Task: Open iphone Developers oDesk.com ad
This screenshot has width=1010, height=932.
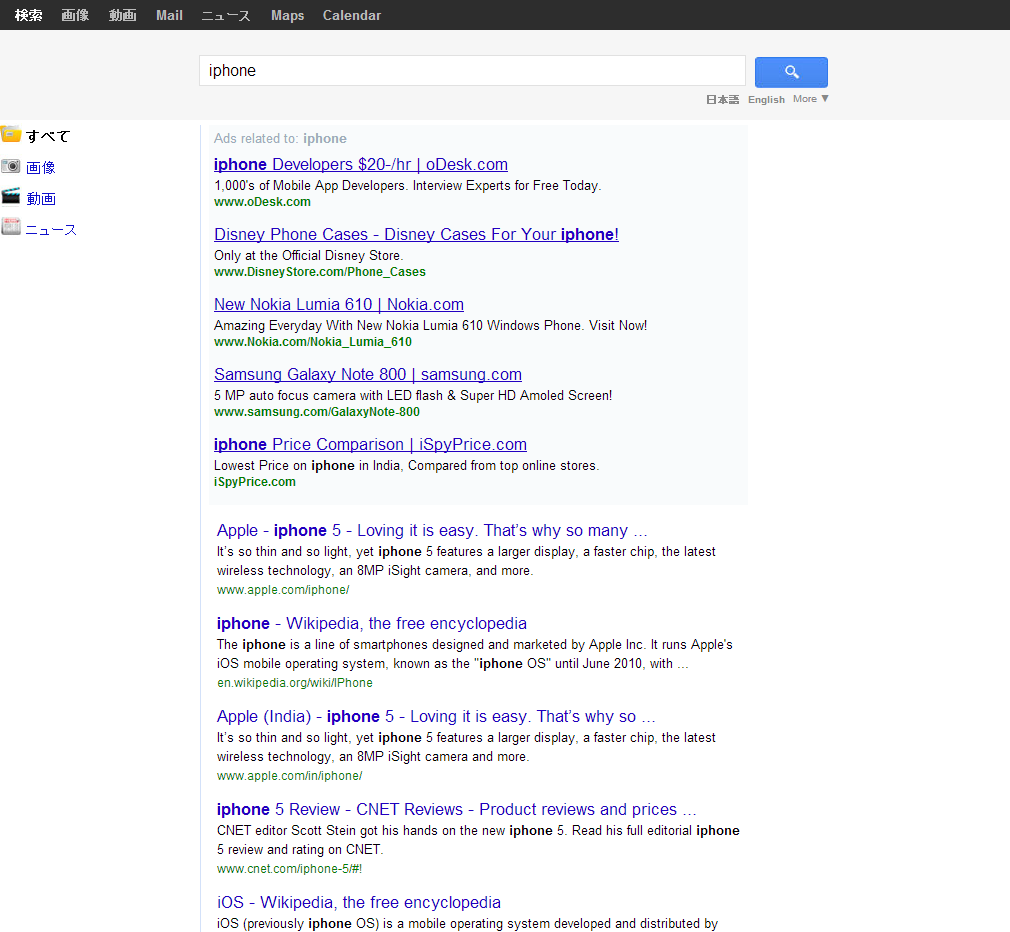Action: click(x=361, y=164)
